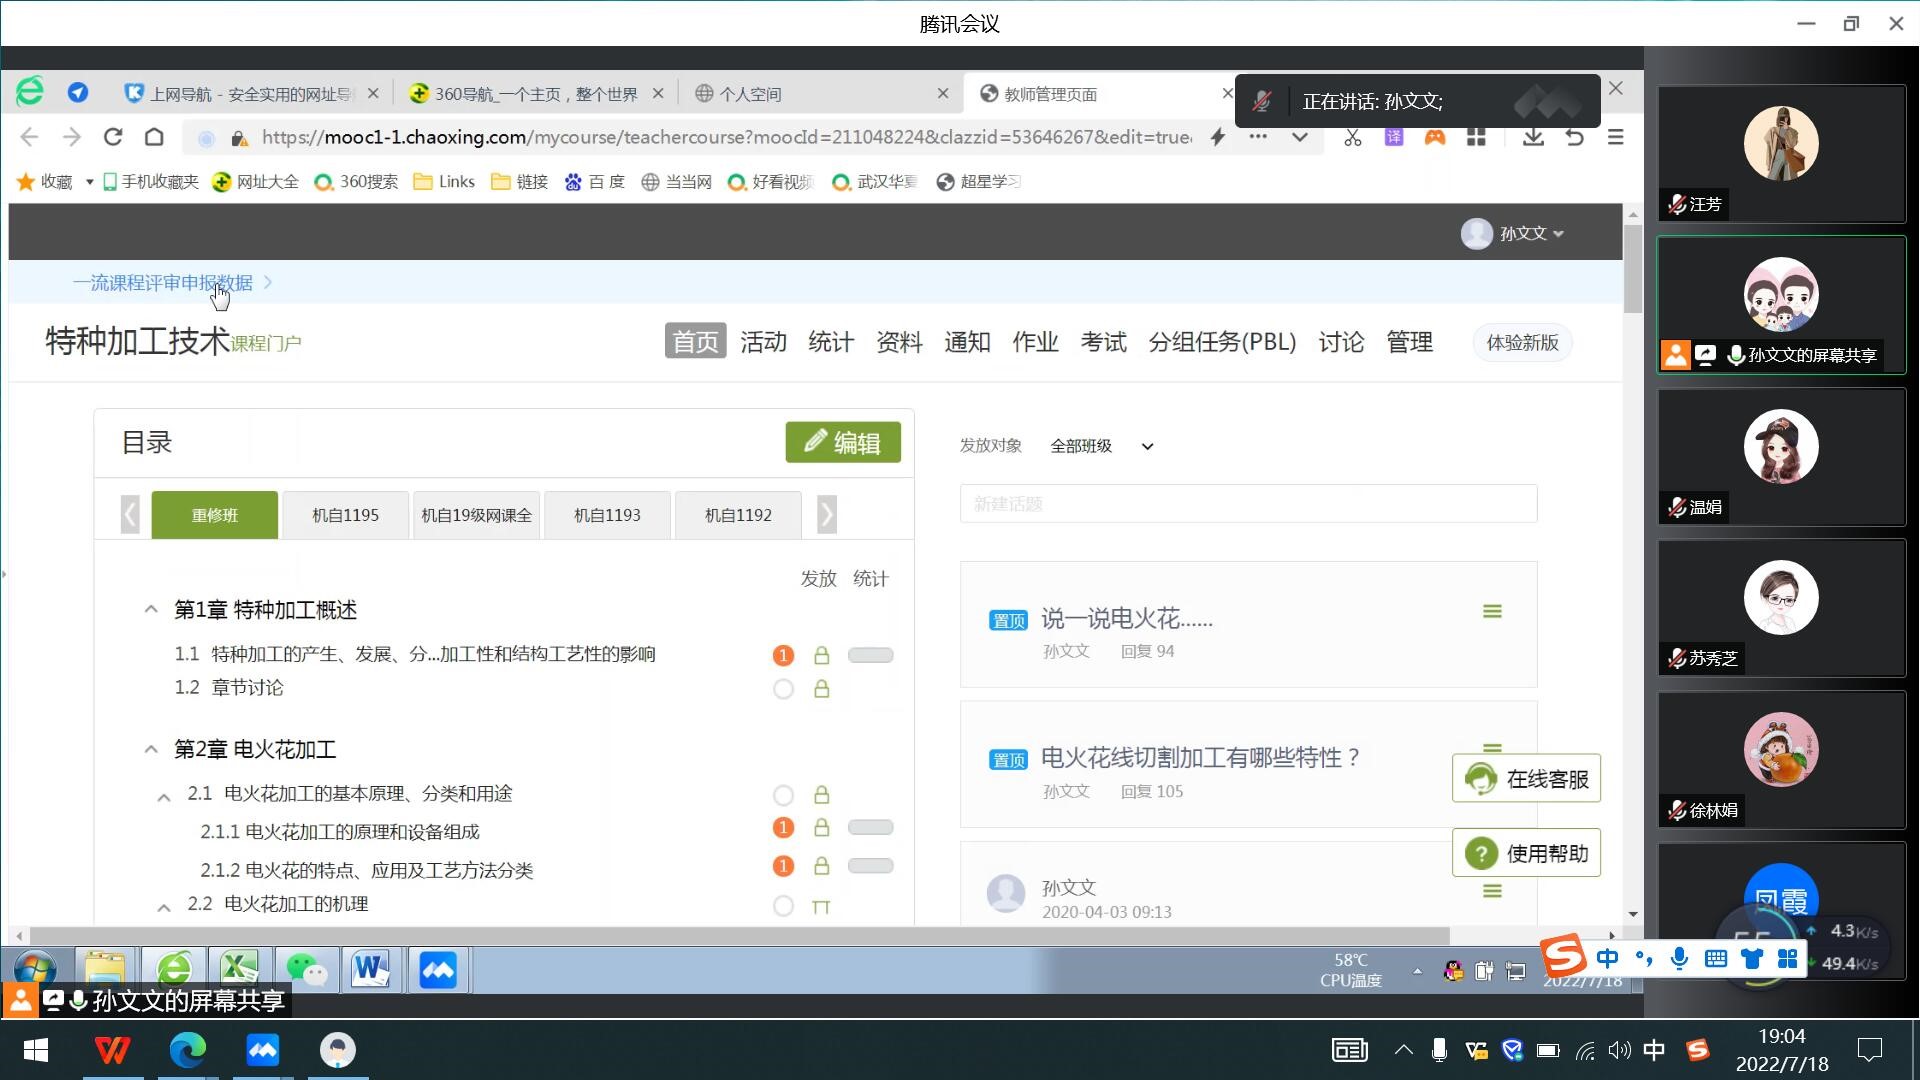The width and height of the screenshot is (1920, 1080).
Task: Toggle release circle for 2.2 电火花加工的机理
Action: pyautogui.click(x=783, y=906)
